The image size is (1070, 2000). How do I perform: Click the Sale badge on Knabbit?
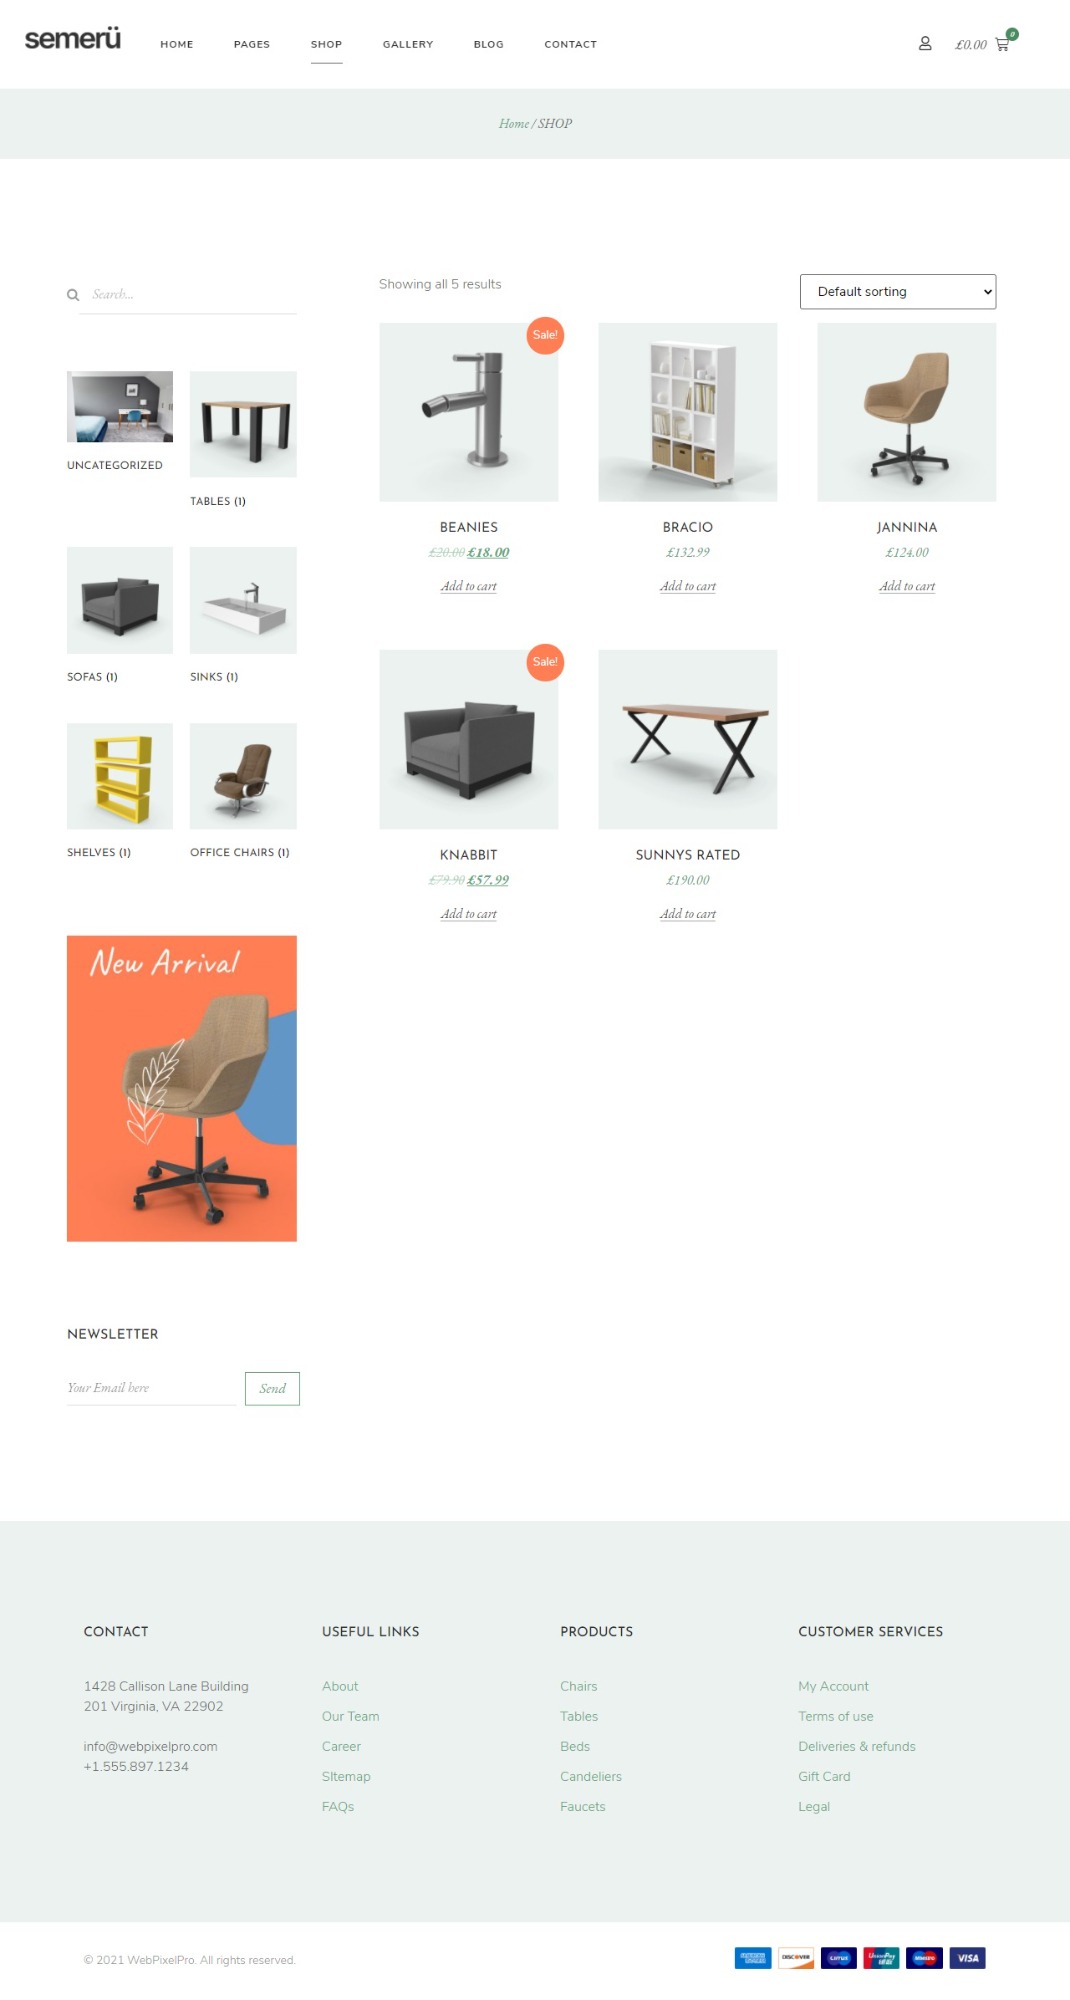click(545, 662)
